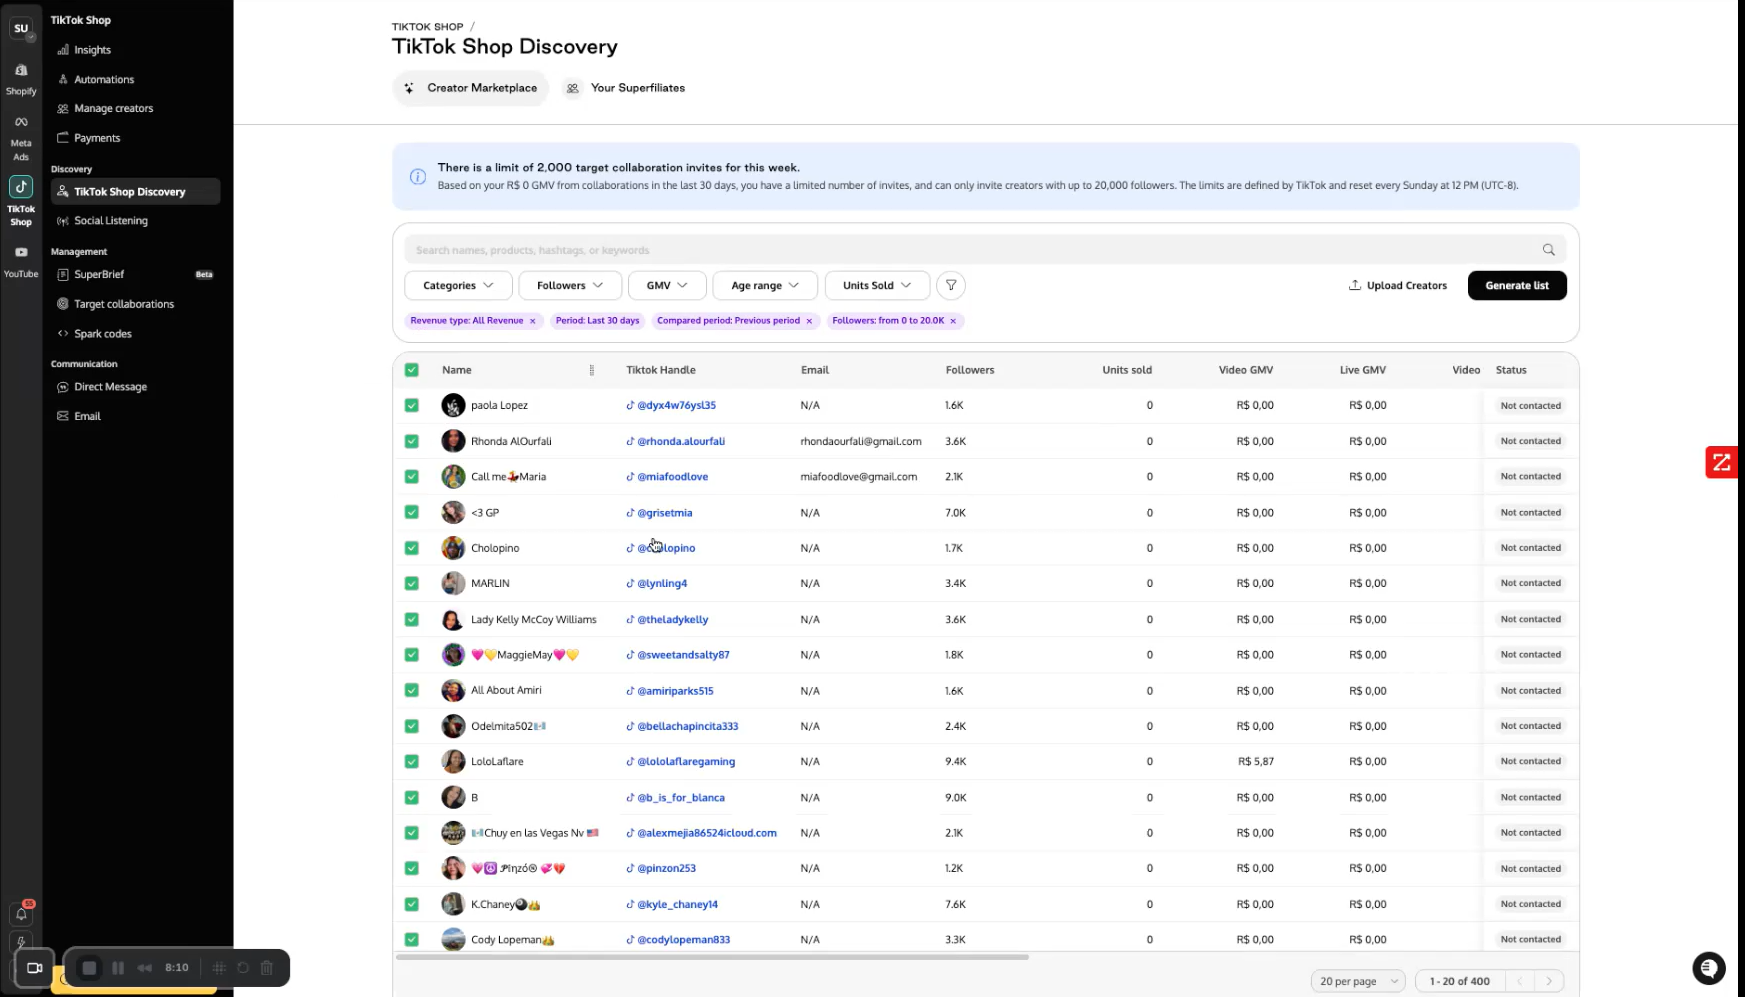Remove the Followers 0 to 20.0K filter chip
The height and width of the screenshot is (997, 1745).
[x=953, y=321]
